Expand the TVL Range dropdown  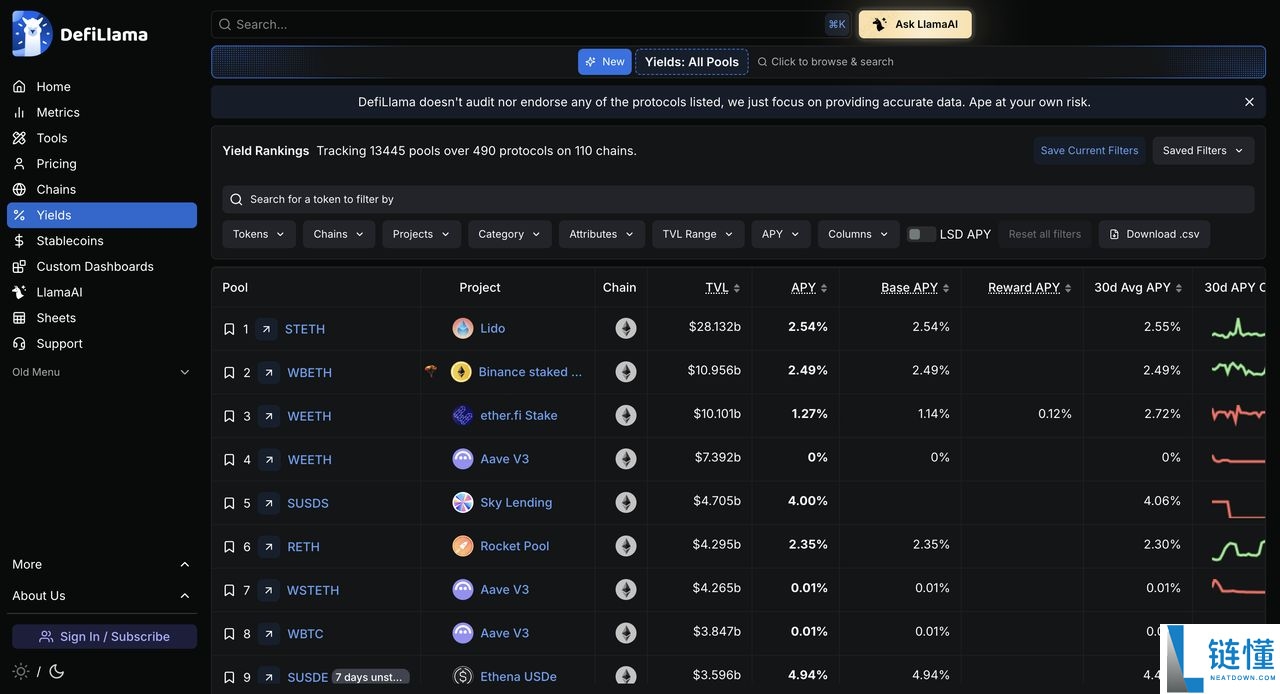[698, 234]
